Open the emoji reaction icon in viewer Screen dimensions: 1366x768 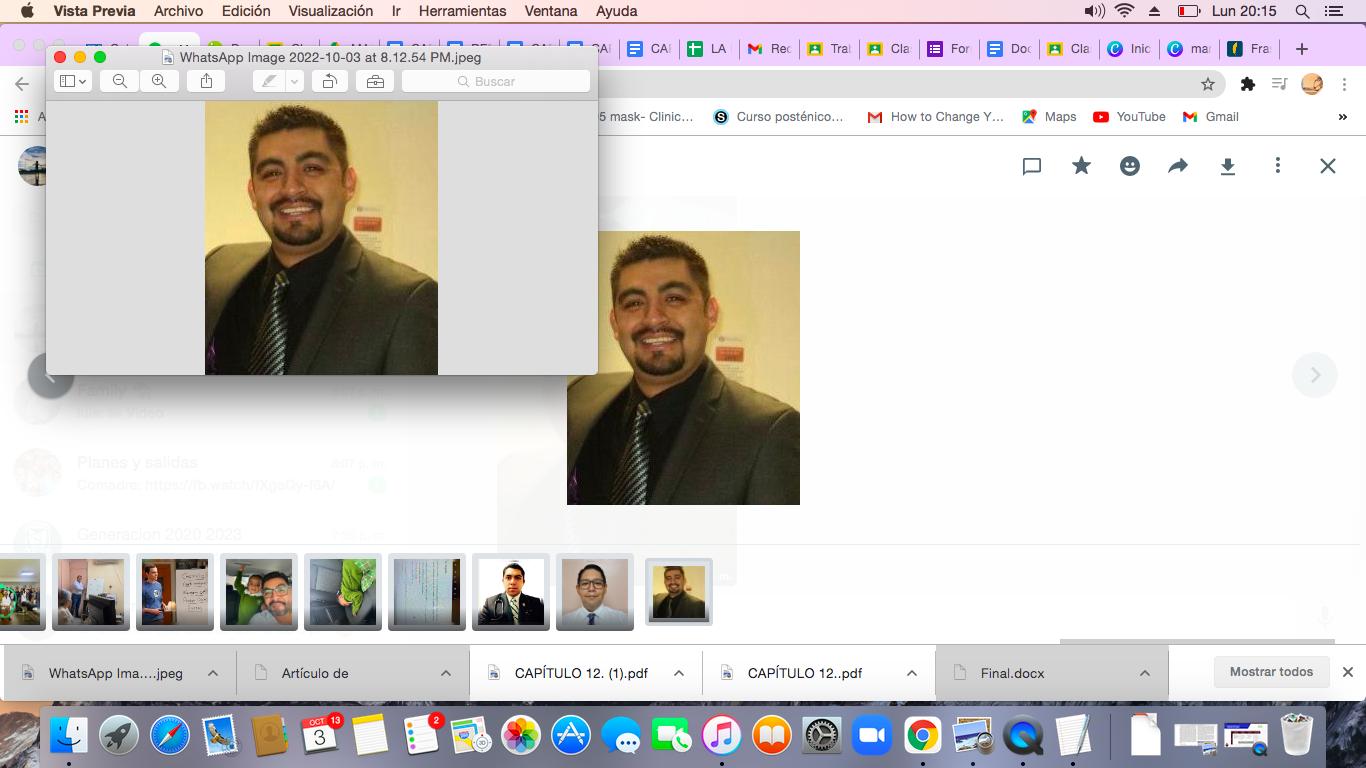(1130, 166)
